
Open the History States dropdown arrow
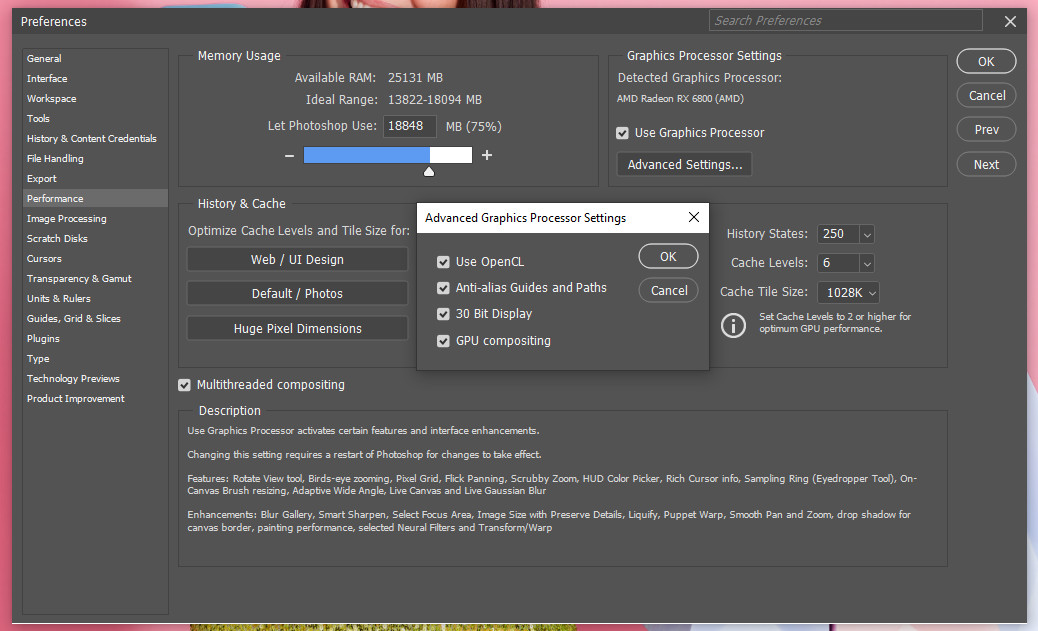click(x=867, y=234)
